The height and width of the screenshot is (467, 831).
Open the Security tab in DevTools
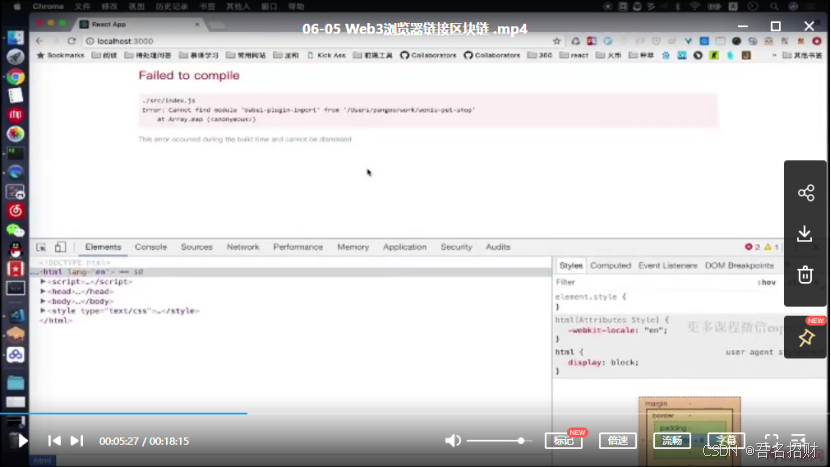[456, 247]
